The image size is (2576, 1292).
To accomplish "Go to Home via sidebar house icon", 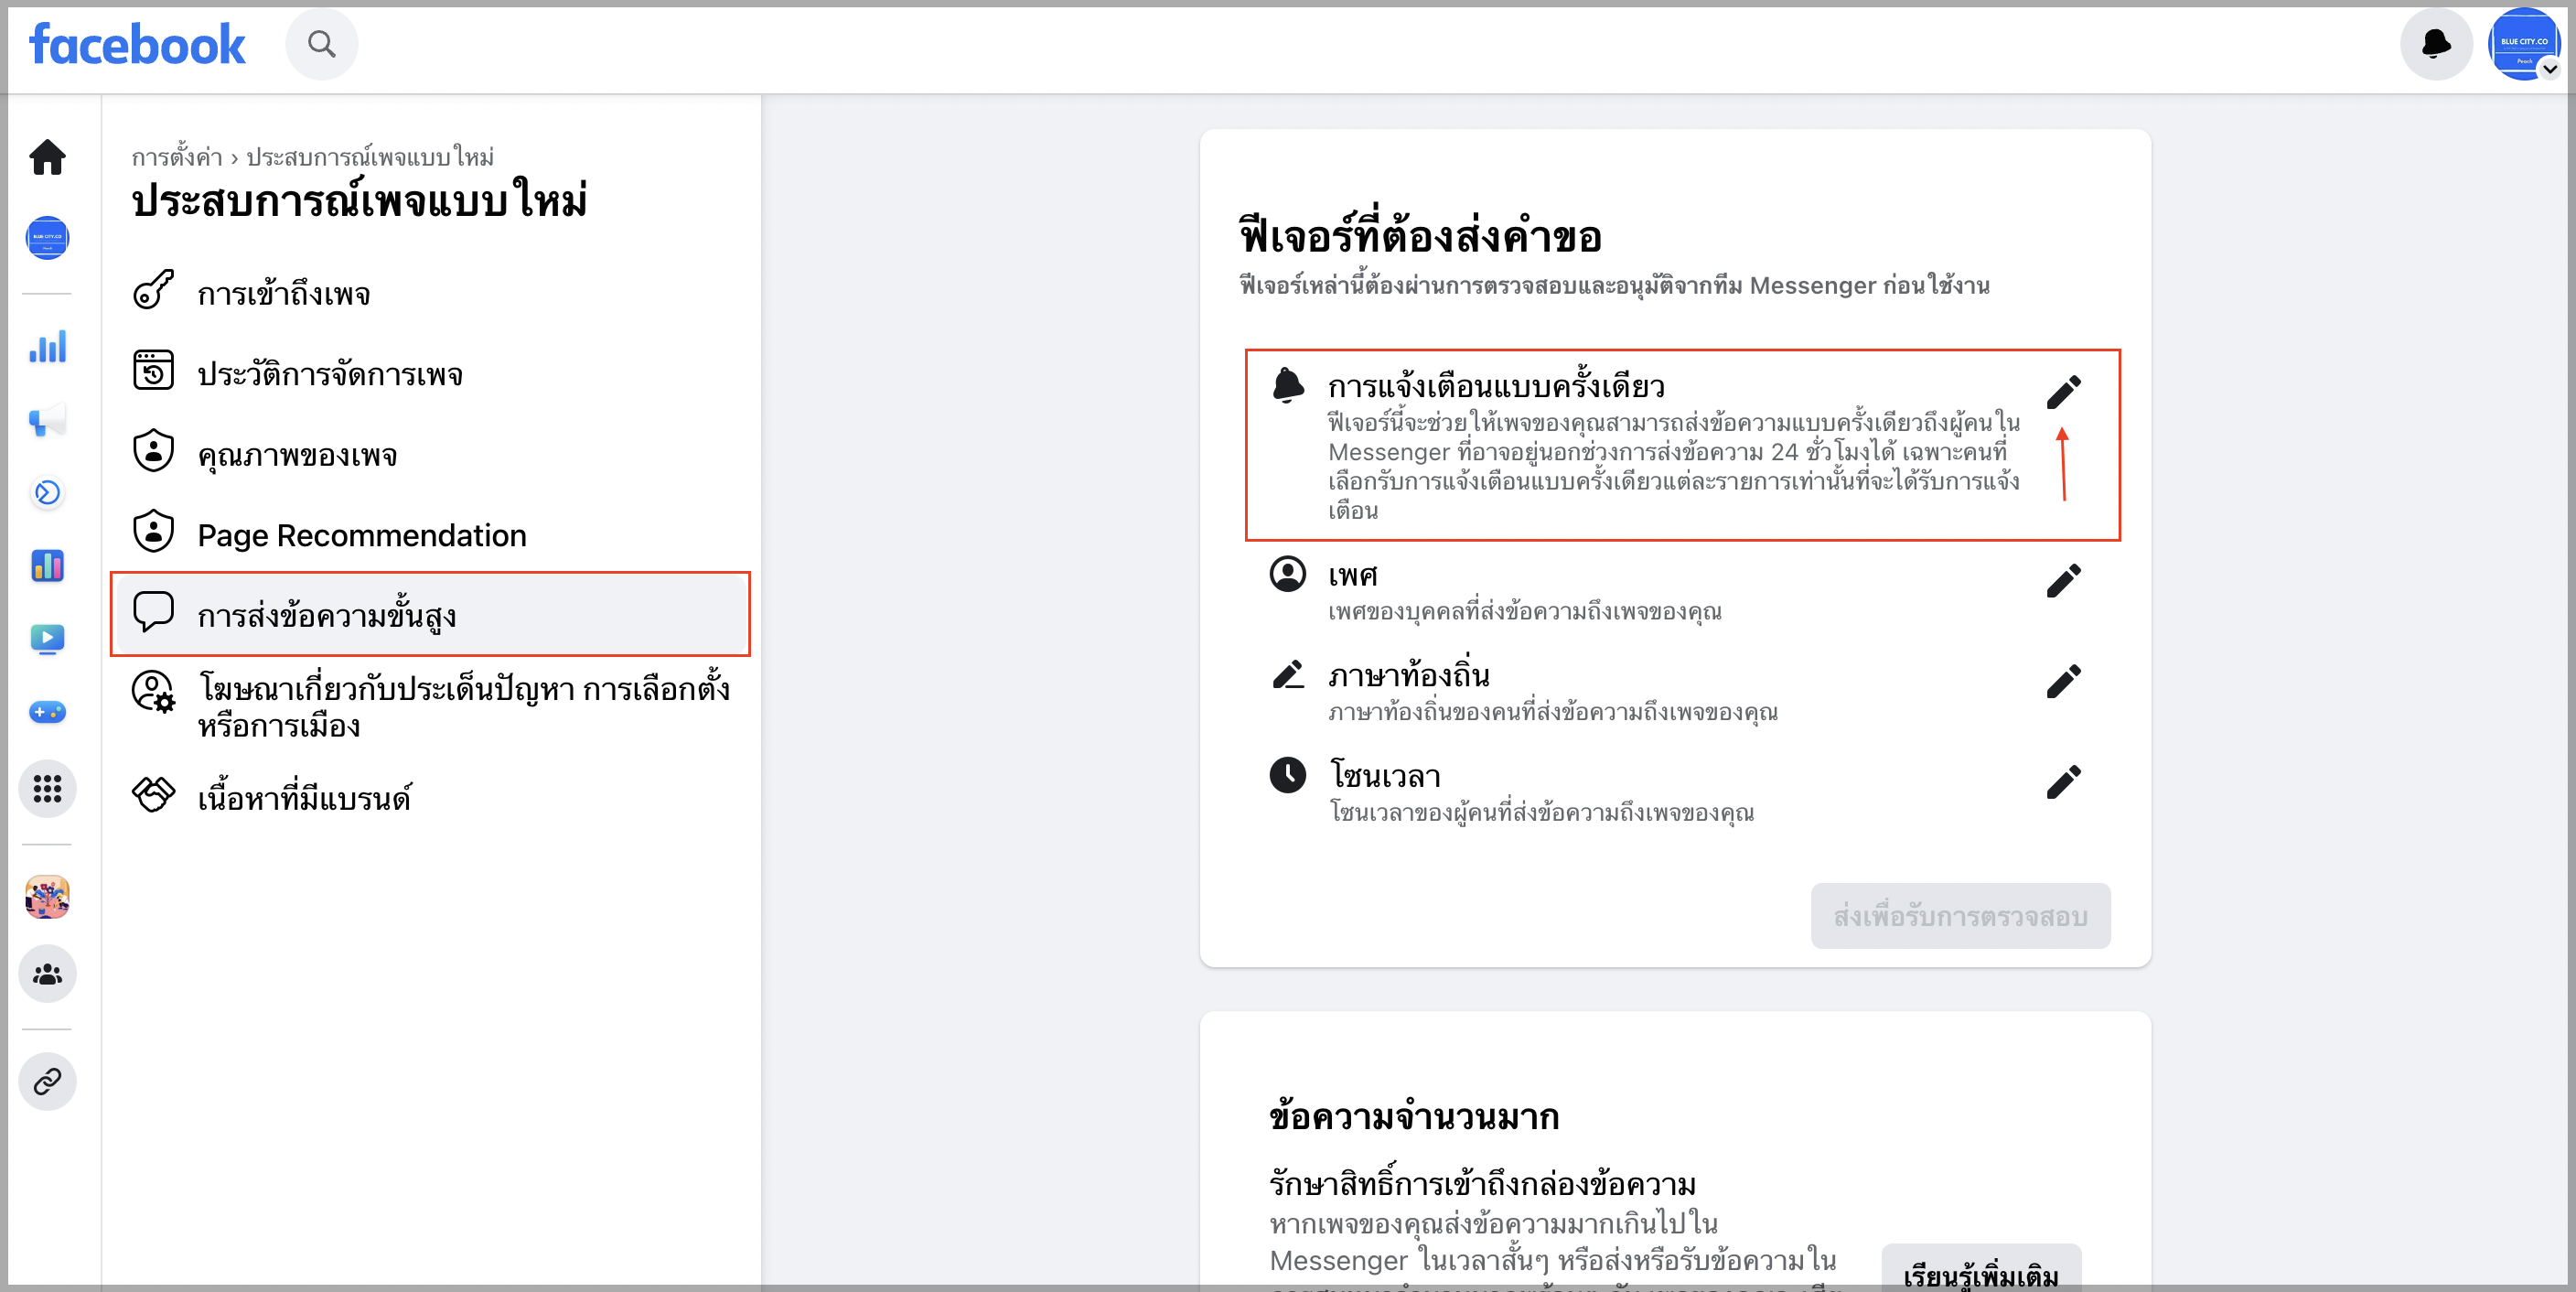I will tap(47, 157).
